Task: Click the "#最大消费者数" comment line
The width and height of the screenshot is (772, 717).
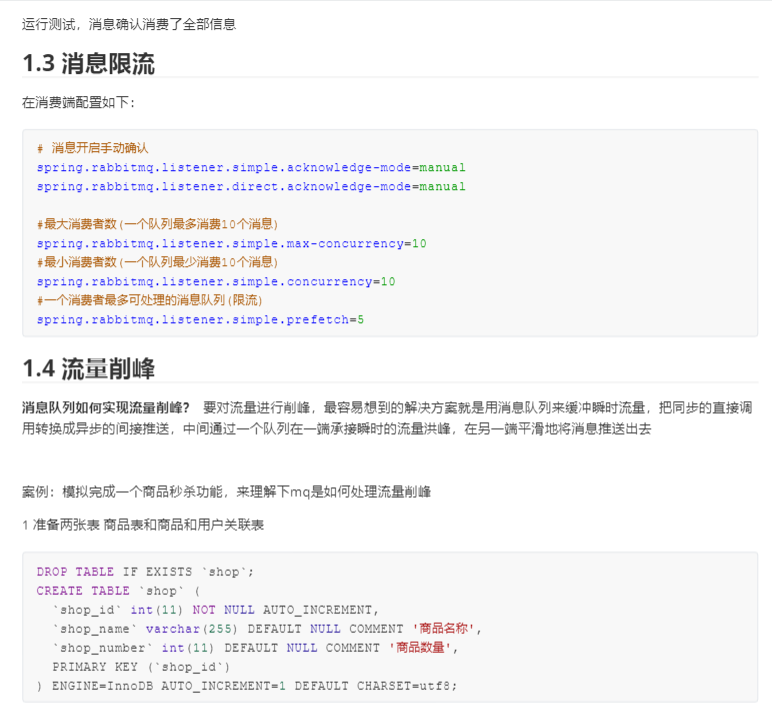Action: (x=157, y=224)
